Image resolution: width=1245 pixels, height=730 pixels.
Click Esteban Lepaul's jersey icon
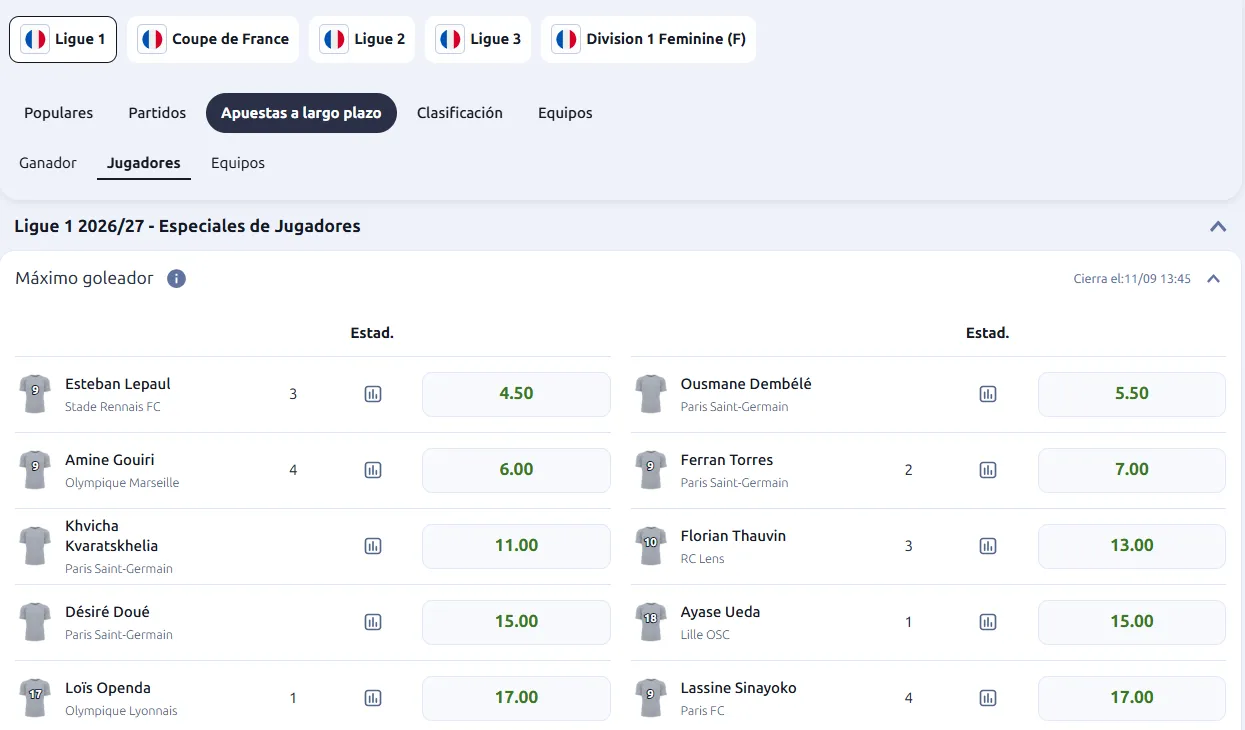(35, 394)
